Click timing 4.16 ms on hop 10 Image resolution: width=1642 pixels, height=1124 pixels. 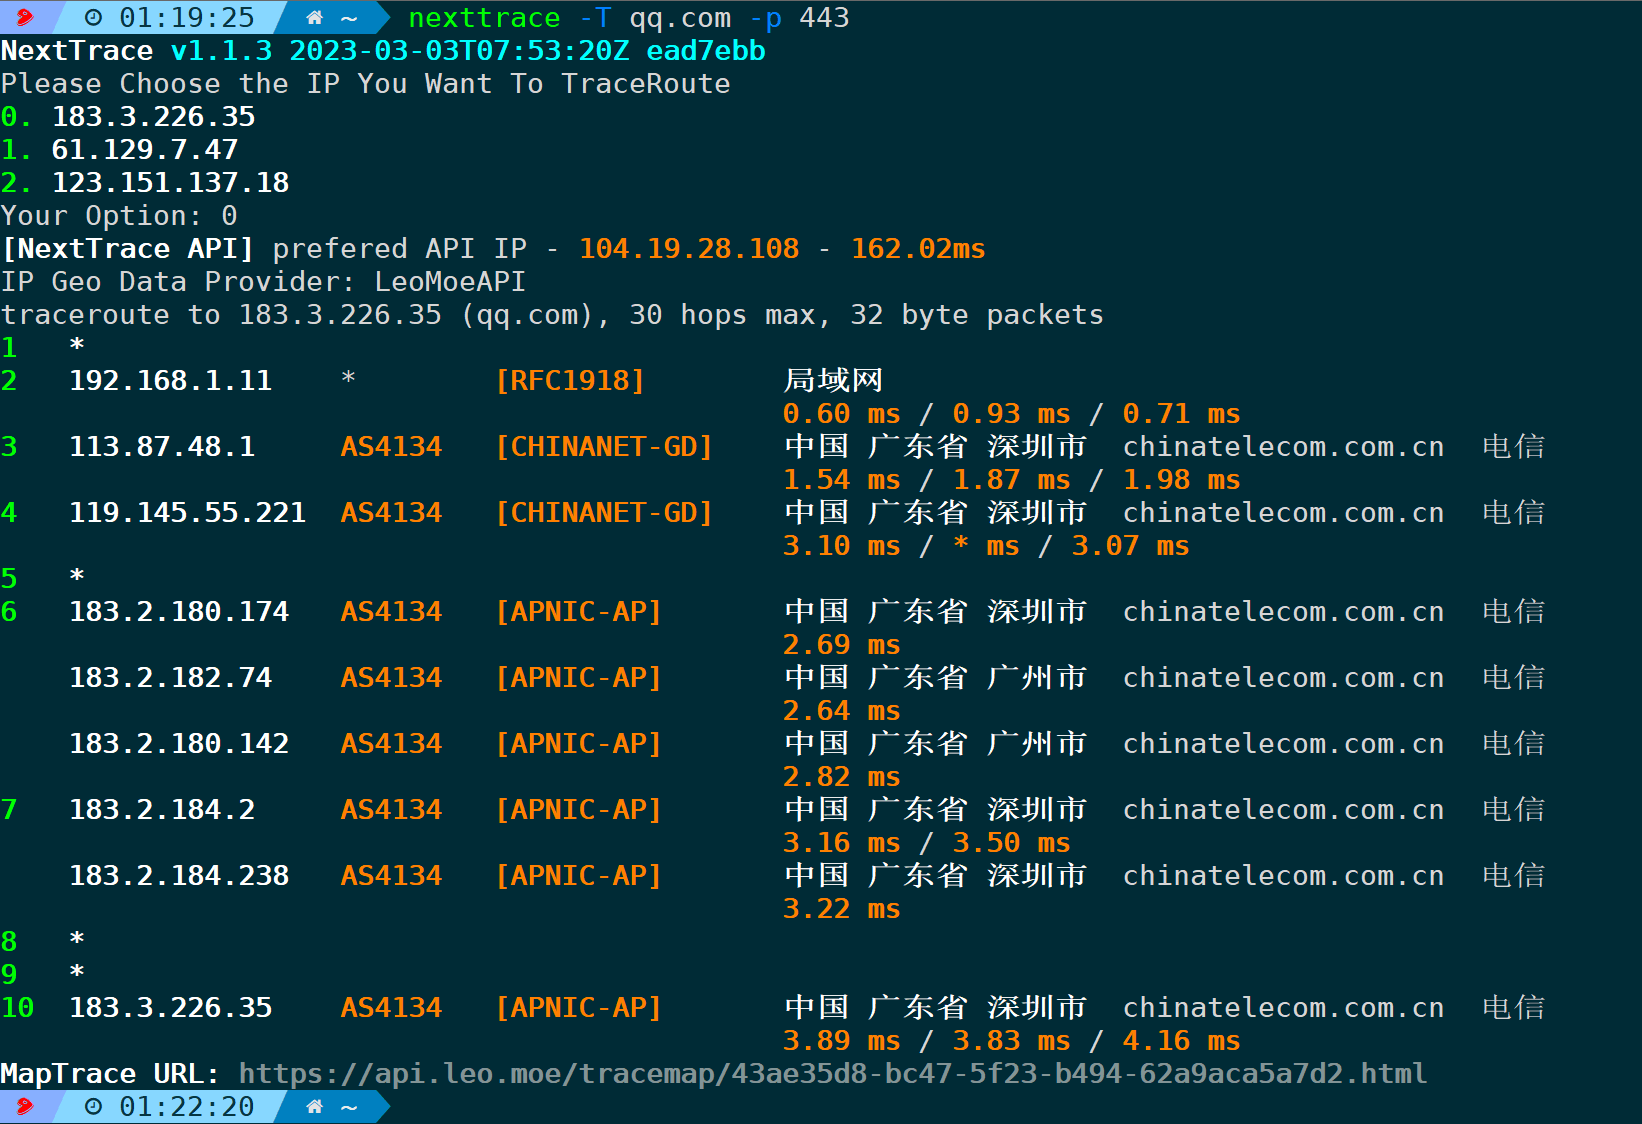pyautogui.click(x=1181, y=1041)
